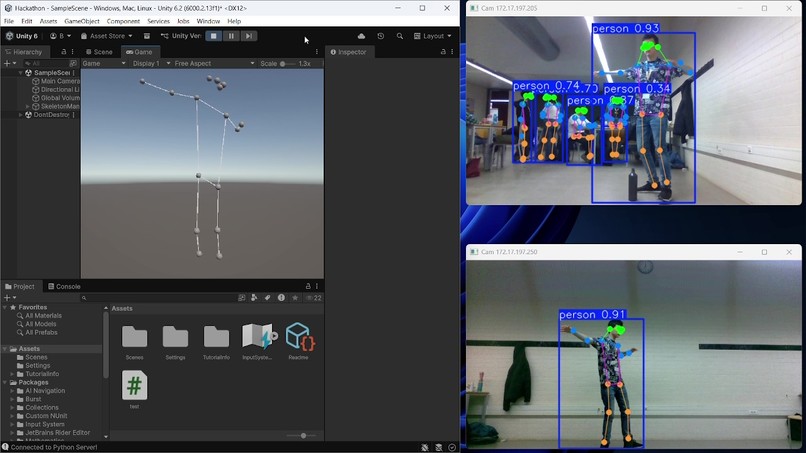Open the Inspector panel kebab menu
This screenshot has height=453, width=806.
pyautogui.click(x=452, y=52)
